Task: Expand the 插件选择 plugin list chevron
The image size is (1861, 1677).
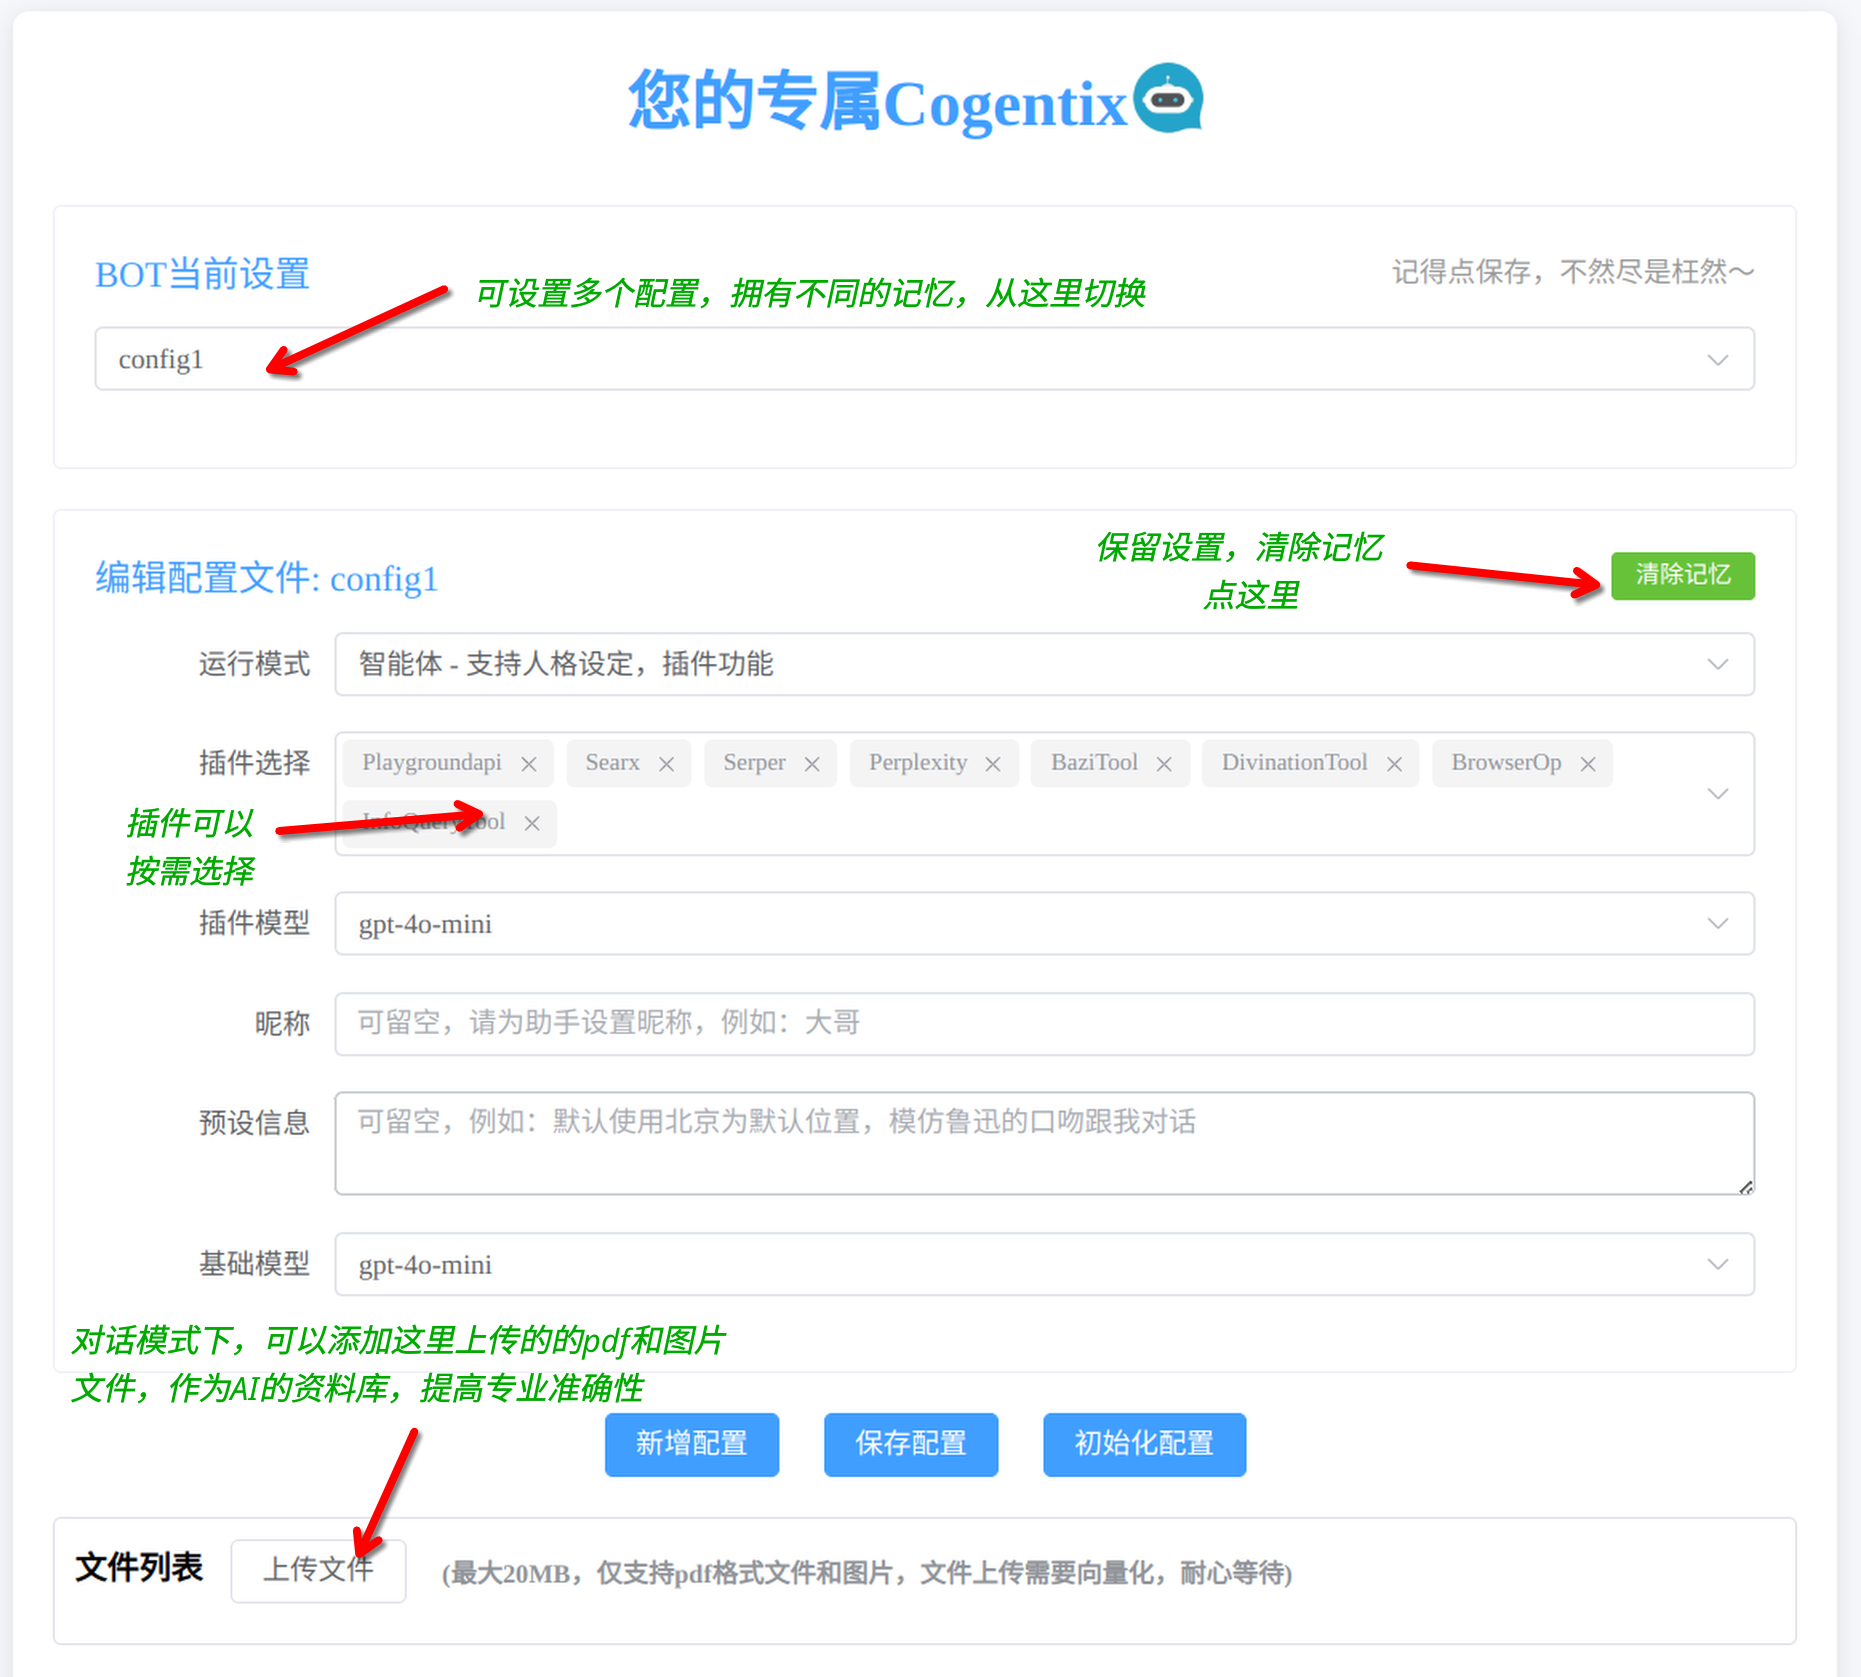Action: coord(1717,794)
